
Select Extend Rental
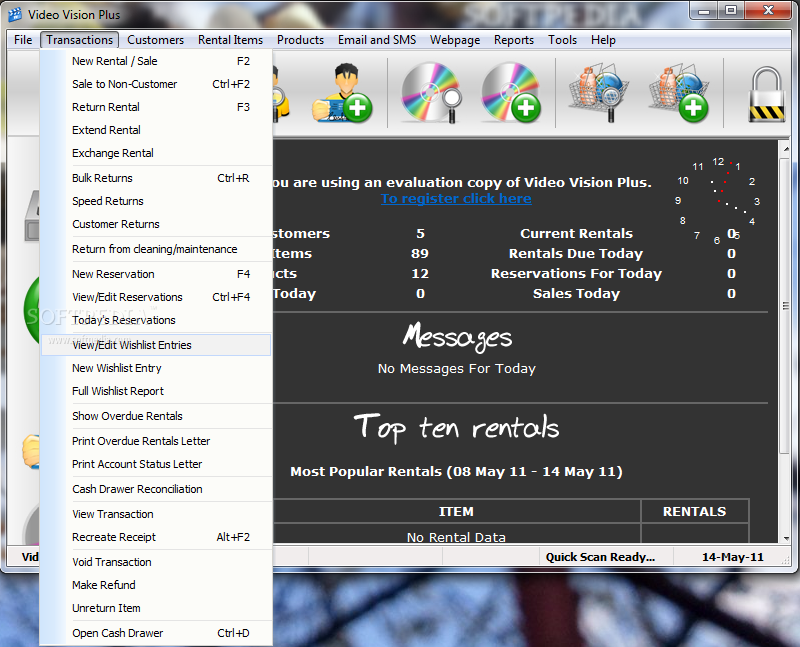(156, 130)
